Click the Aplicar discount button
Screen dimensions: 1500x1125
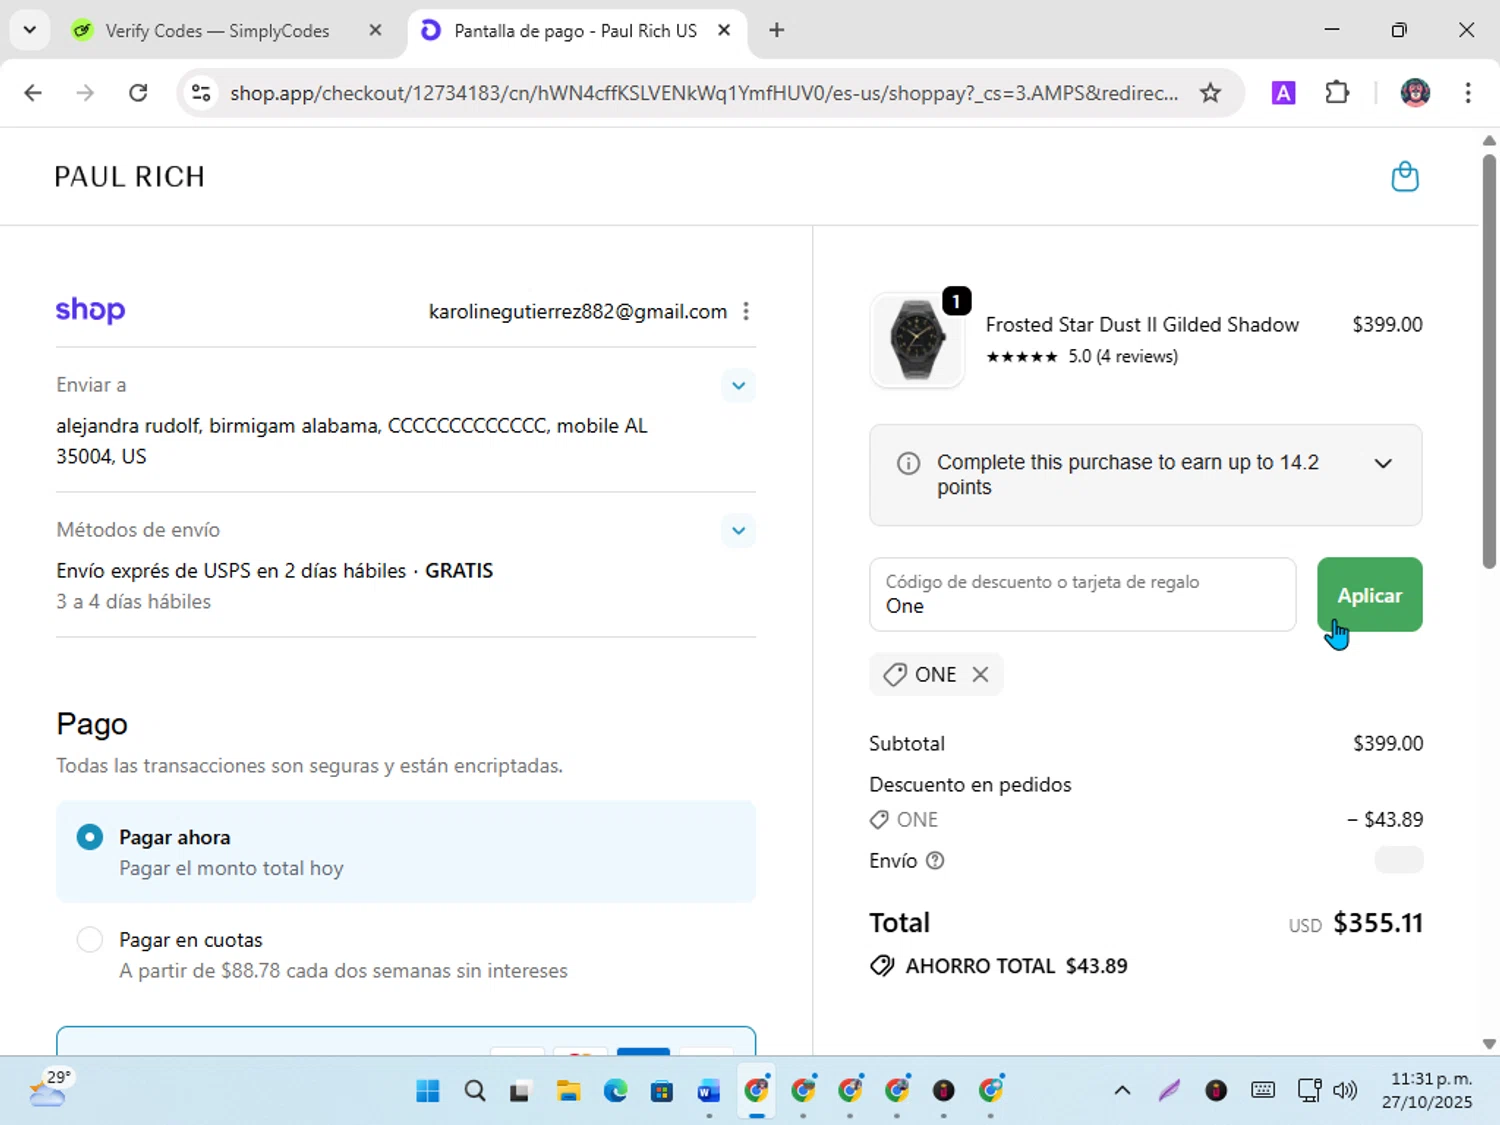click(1369, 595)
